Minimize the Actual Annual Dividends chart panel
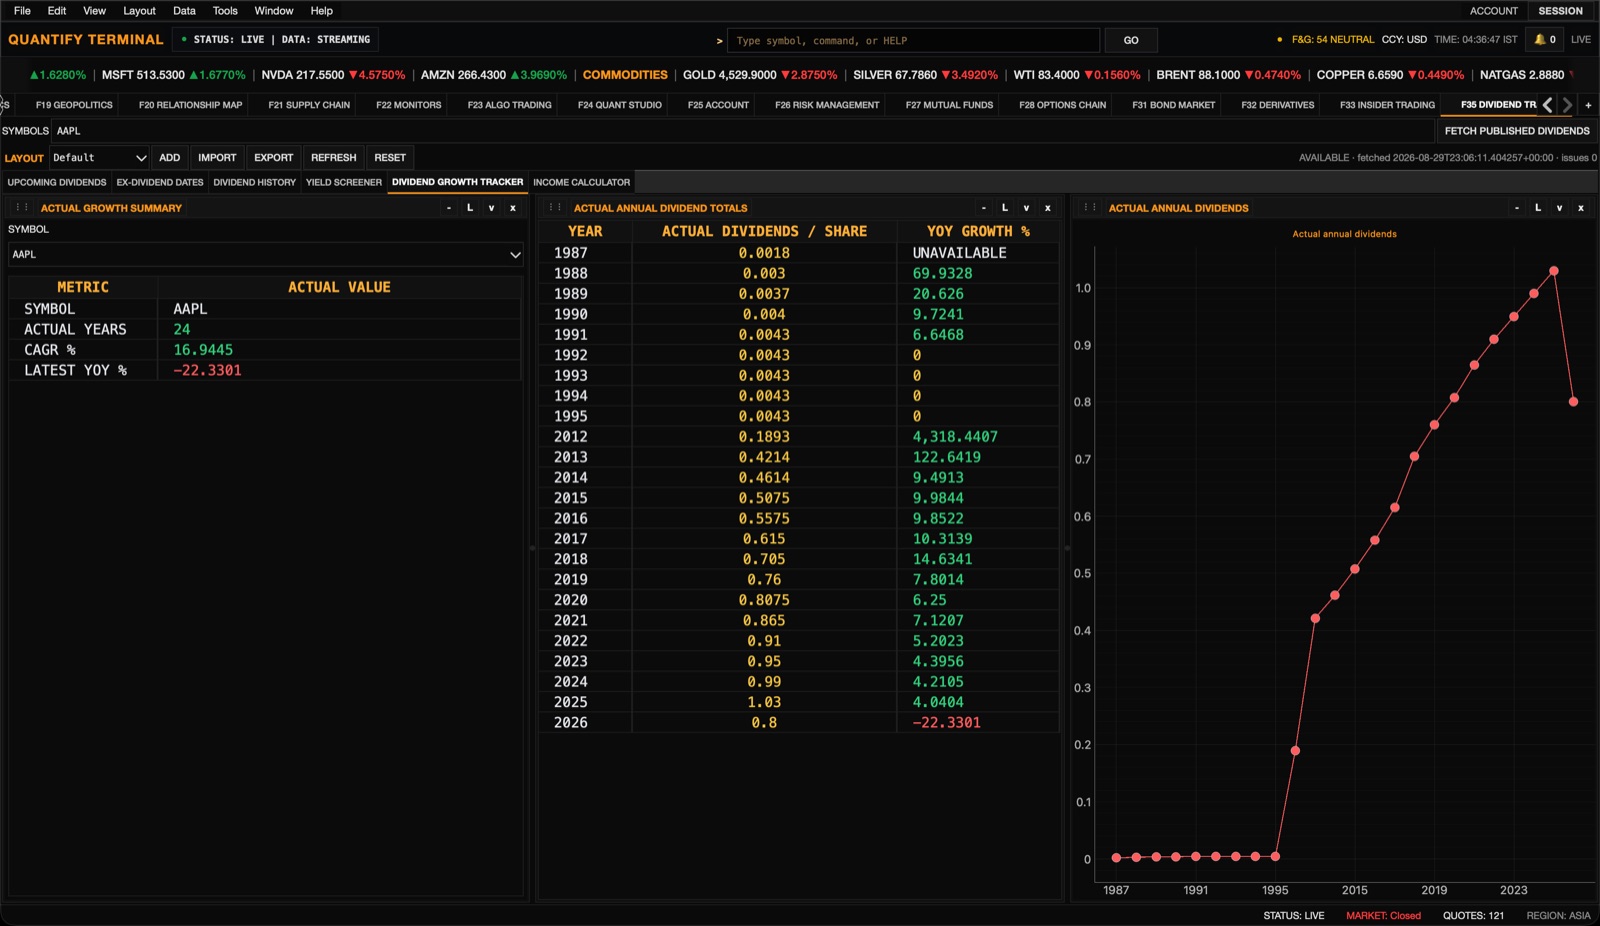Image resolution: width=1600 pixels, height=926 pixels. tap(1517, 208)
